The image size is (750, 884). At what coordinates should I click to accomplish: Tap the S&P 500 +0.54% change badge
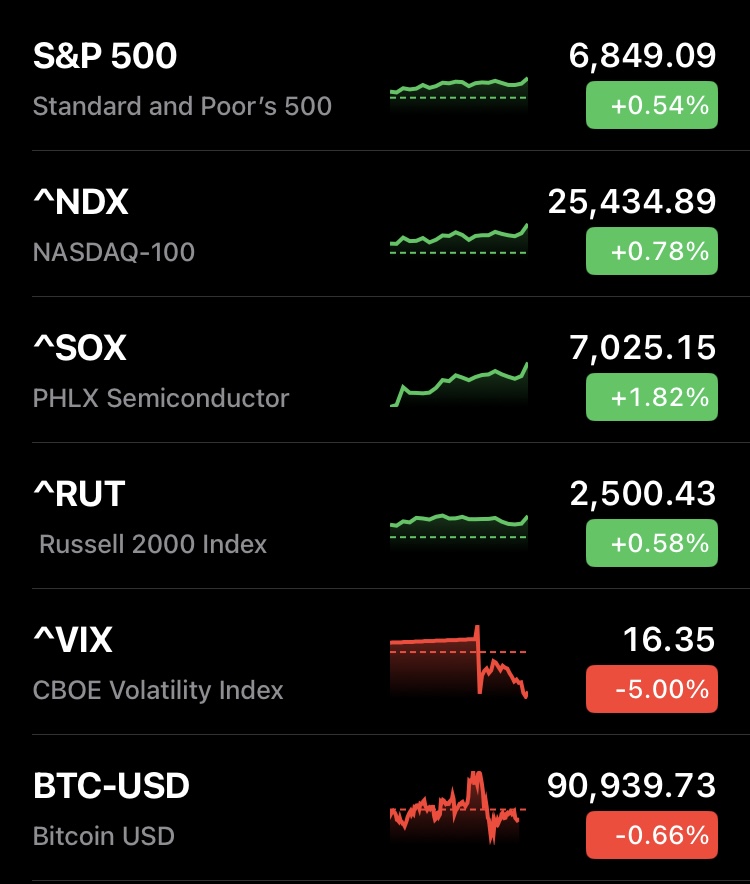coord(652,105)
